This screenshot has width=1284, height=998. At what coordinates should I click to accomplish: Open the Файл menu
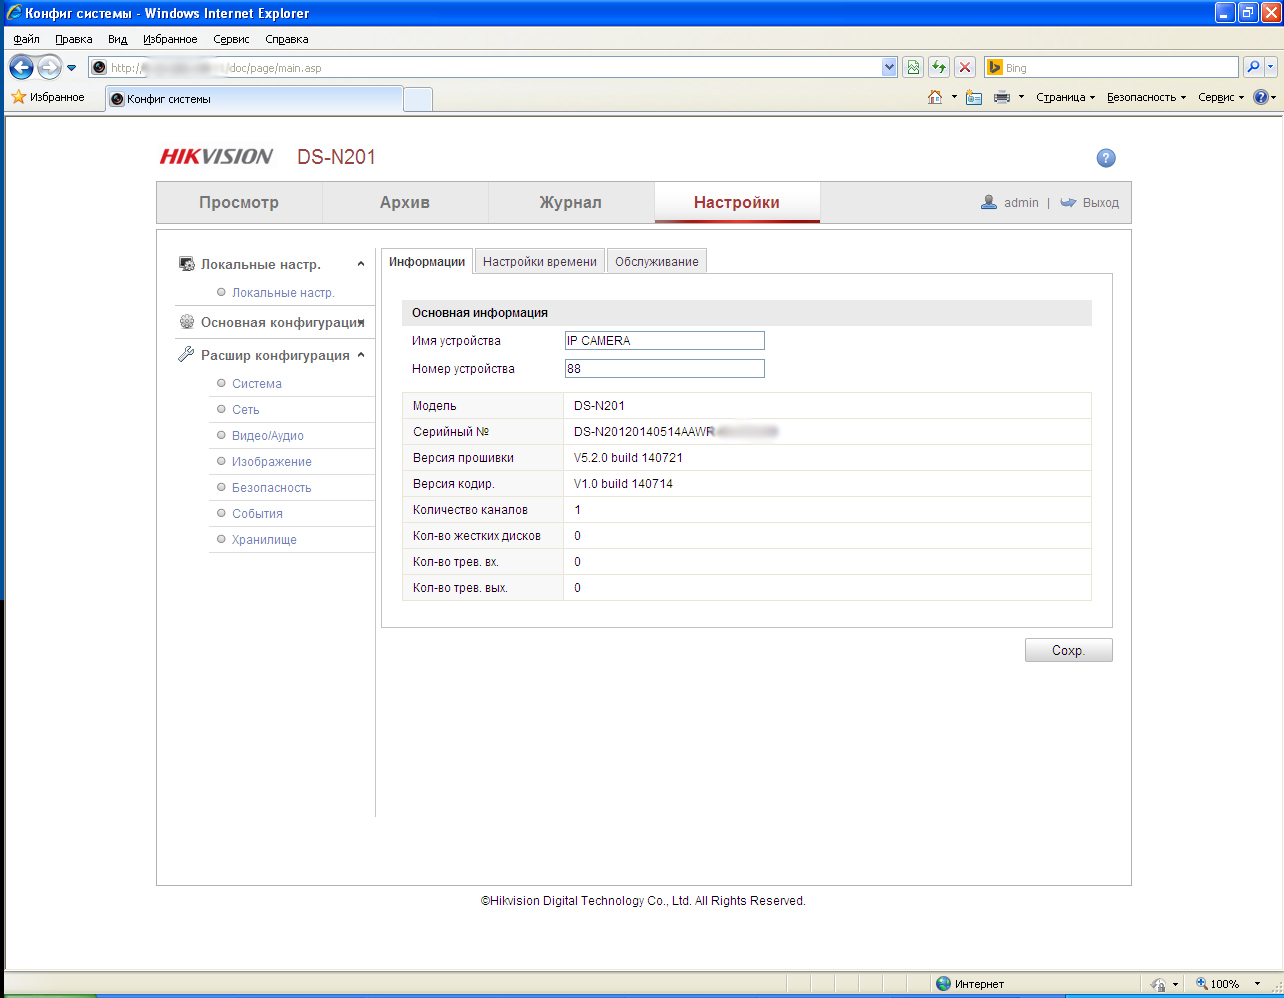(27, 39)
